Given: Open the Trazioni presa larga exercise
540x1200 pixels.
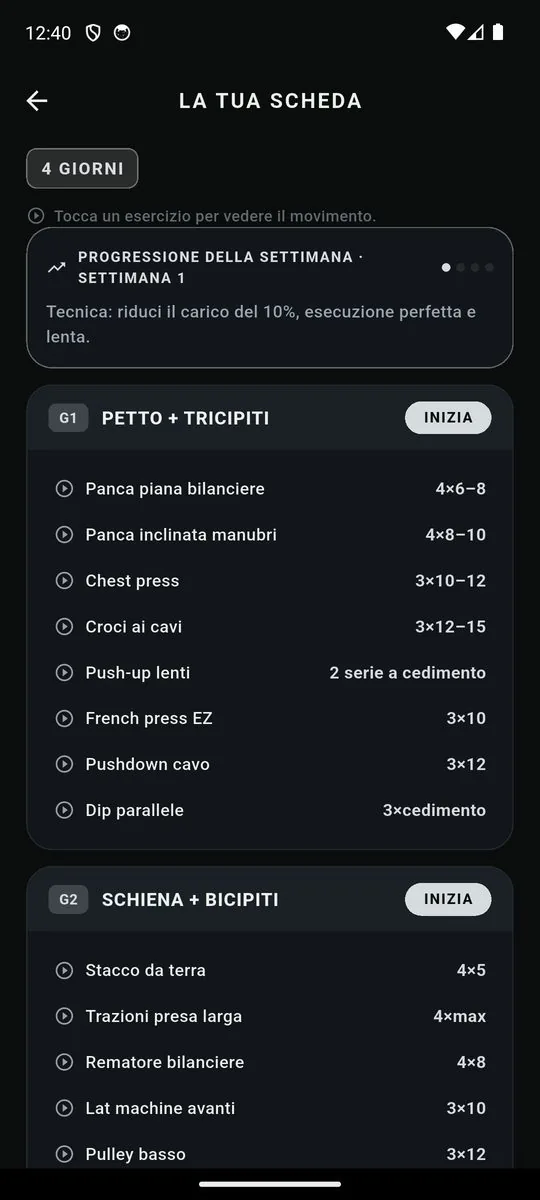Looking at the screenshot, I should coord(270,1016).
